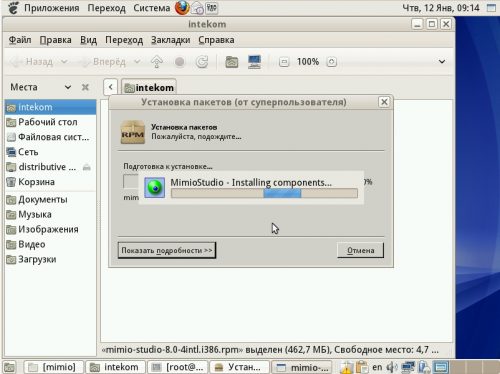Toggle the path bar back arrow button
Screen dimensions: 500x374
pos(110,87)
